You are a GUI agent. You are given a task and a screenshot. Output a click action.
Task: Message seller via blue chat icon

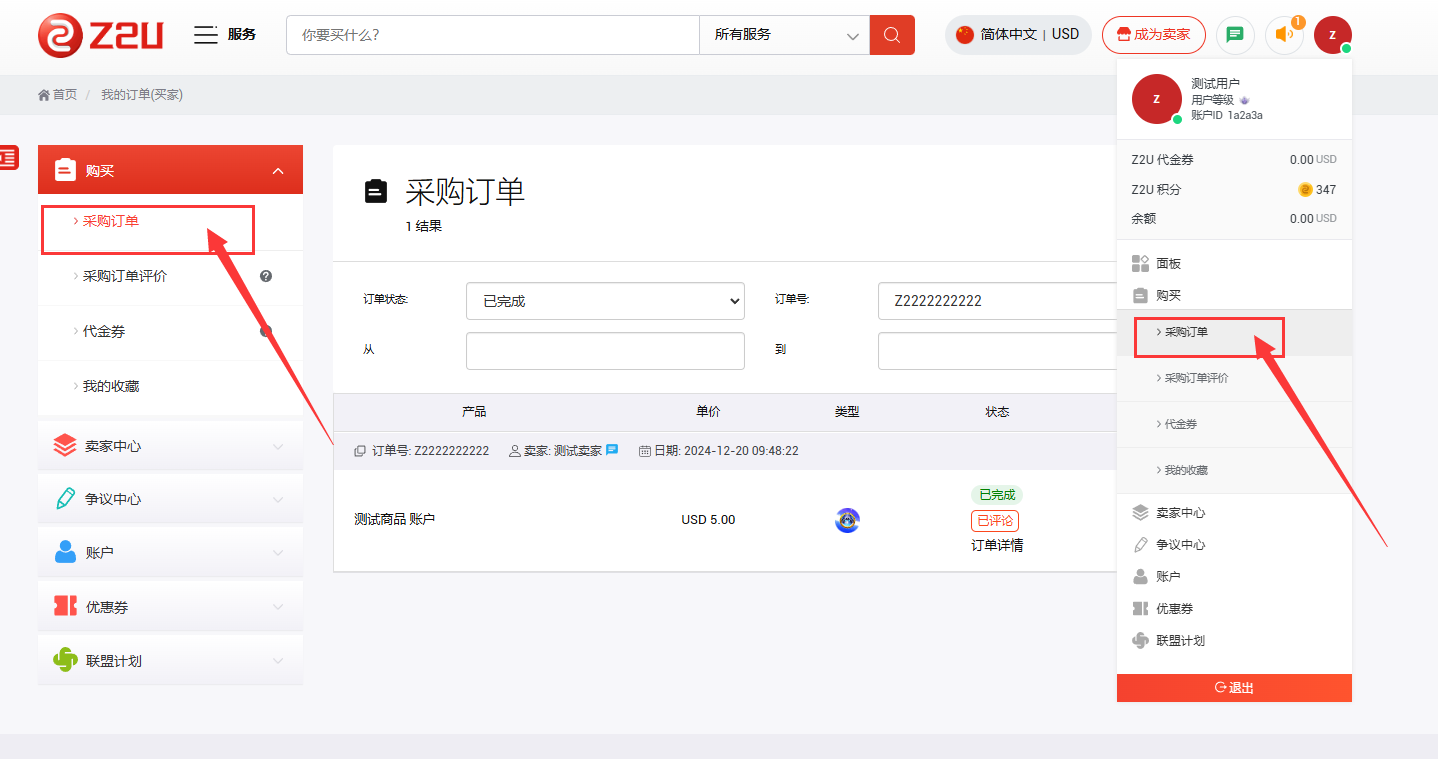[612, 450]
